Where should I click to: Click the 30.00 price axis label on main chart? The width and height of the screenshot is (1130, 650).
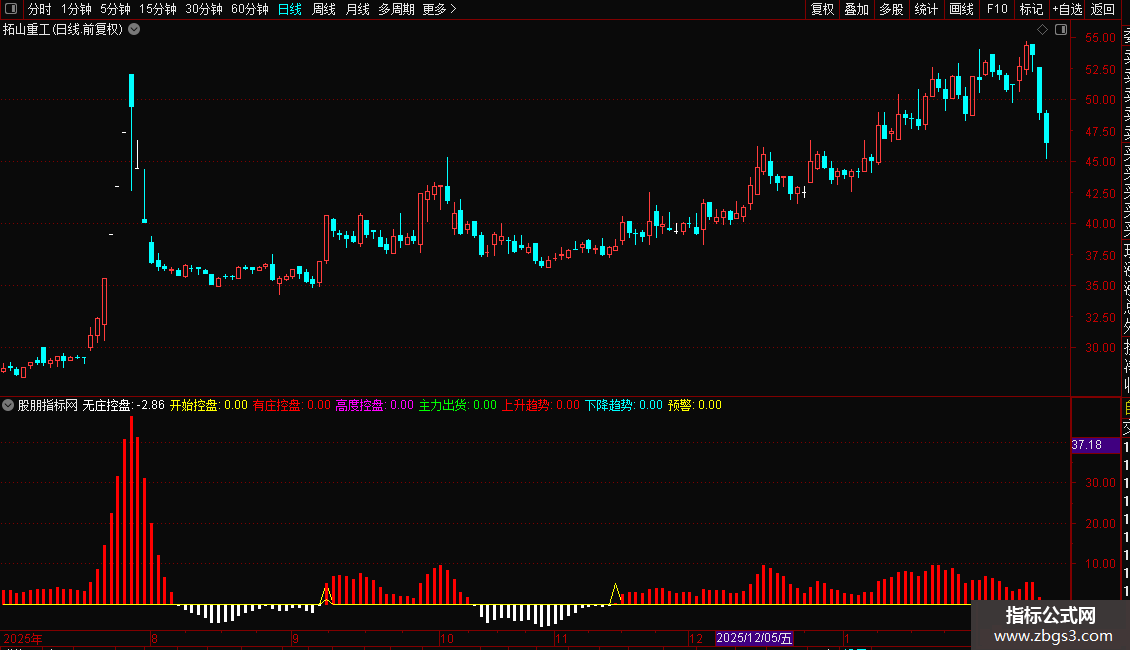[x=1100, y=347]
